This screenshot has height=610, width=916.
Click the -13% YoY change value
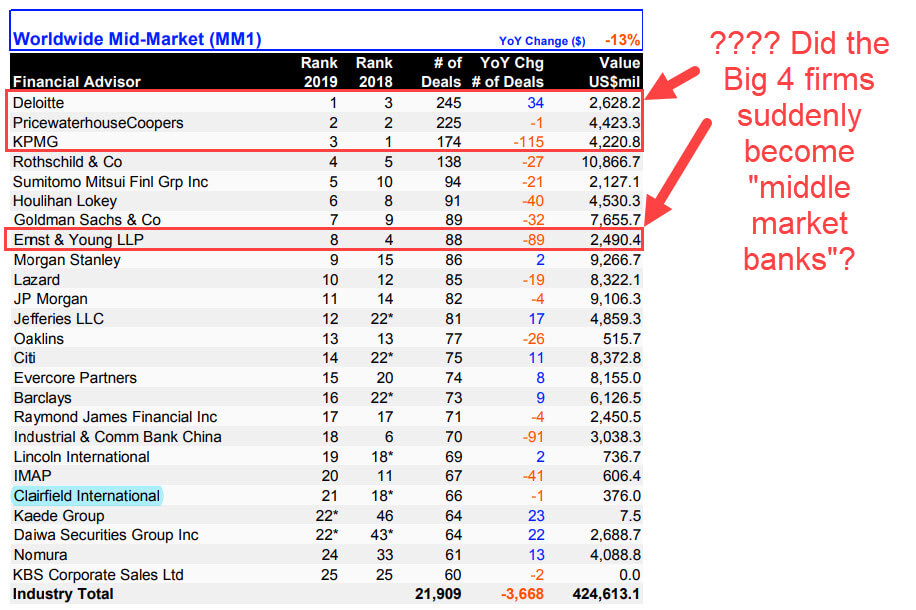click(x=622, y=40)
